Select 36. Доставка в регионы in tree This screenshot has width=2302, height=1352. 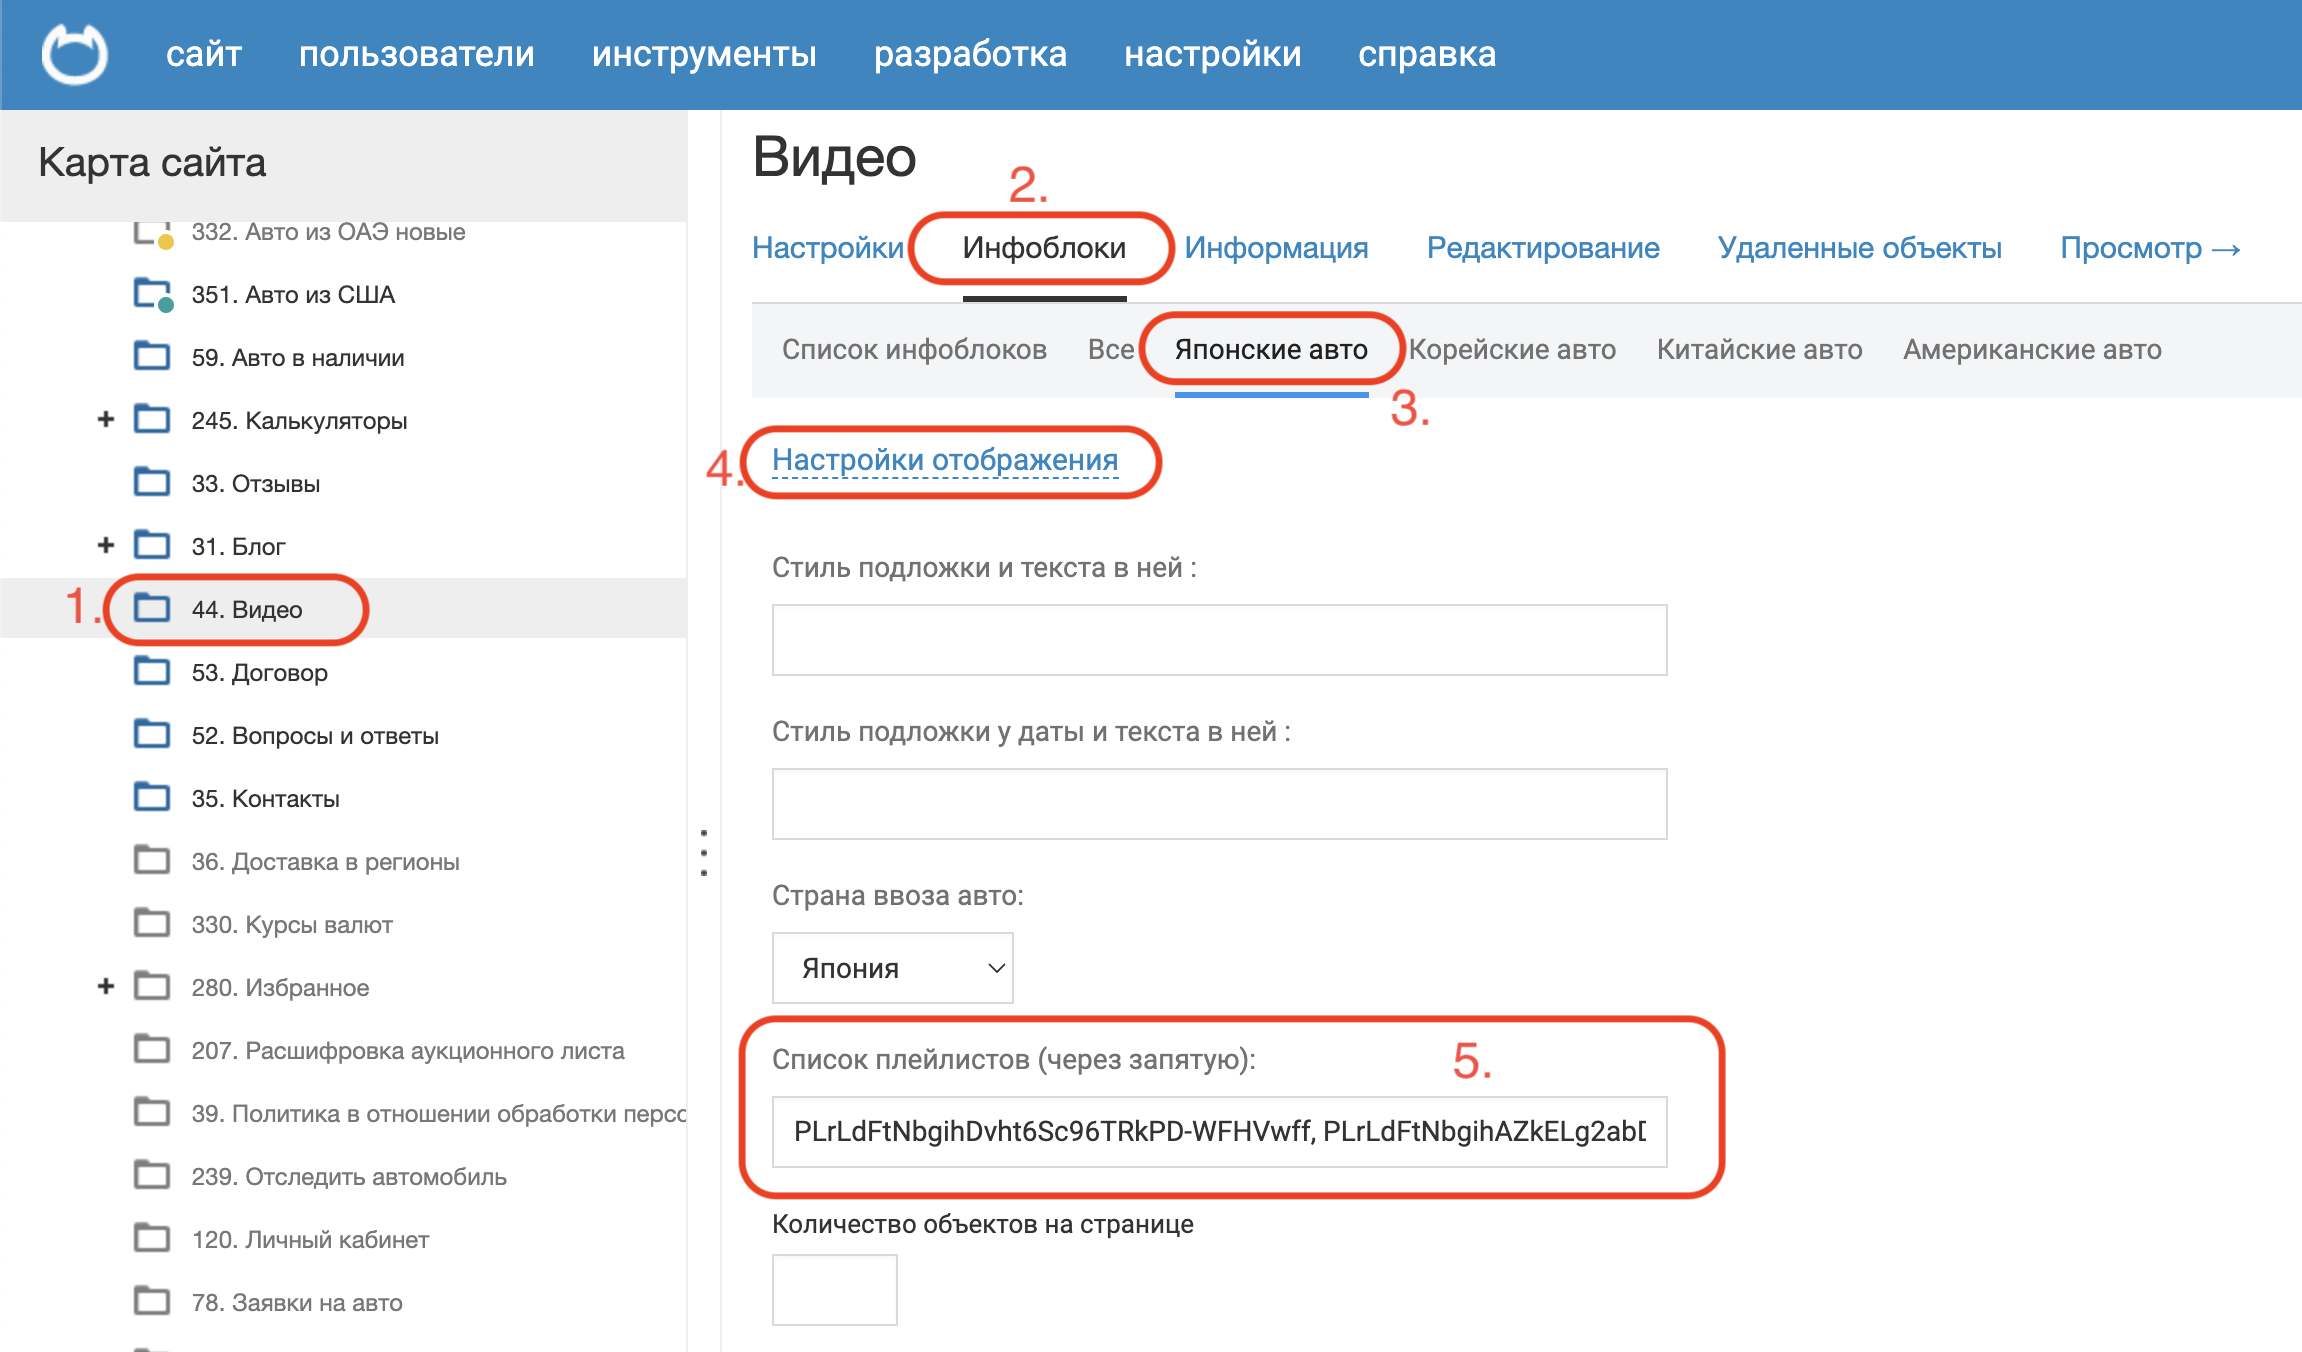pos(325,862)
